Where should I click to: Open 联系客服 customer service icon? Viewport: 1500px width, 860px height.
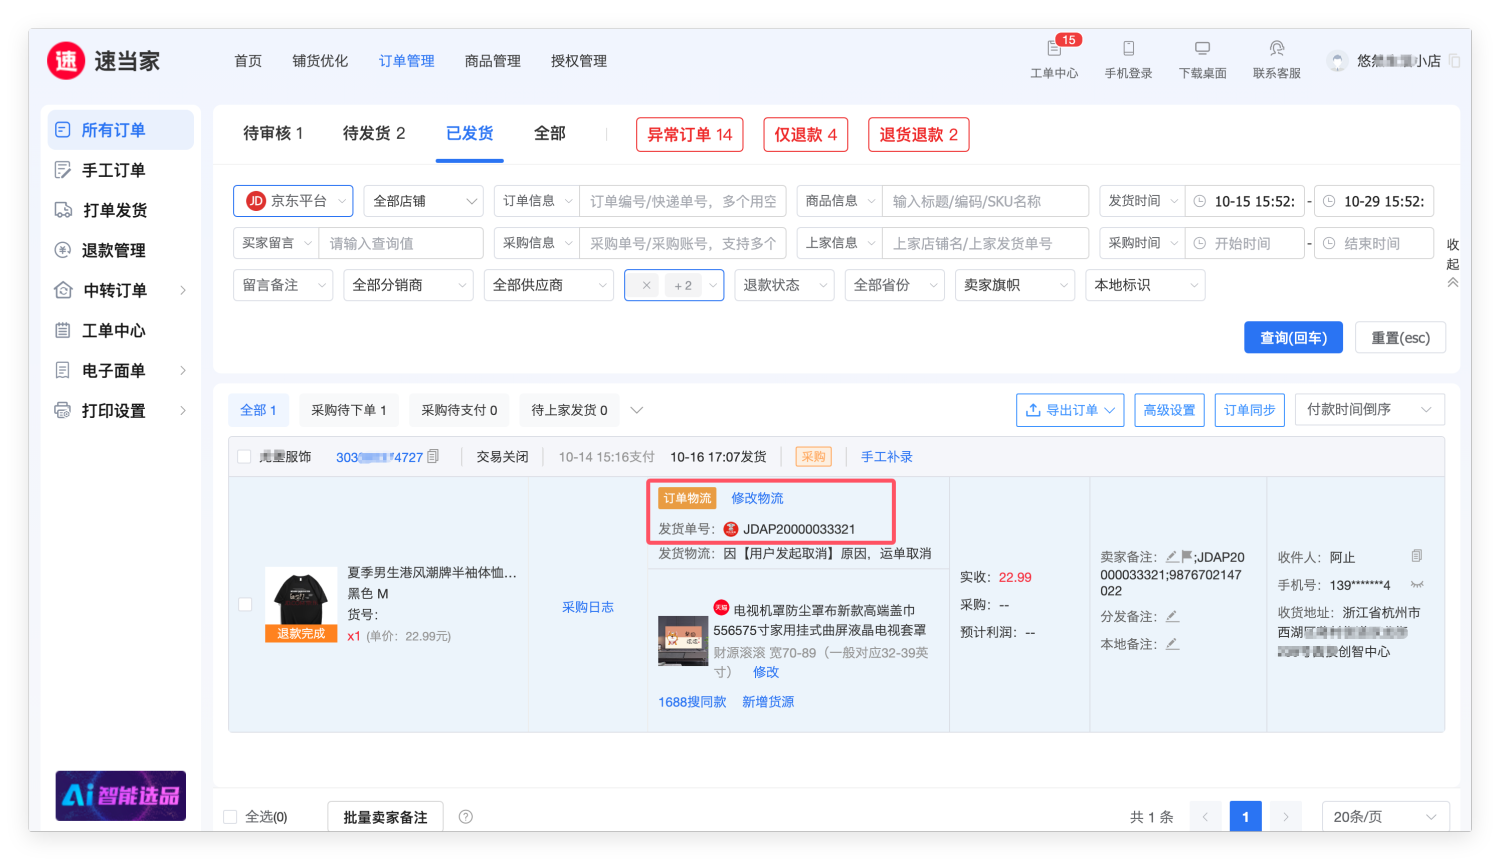point(1276,49)
